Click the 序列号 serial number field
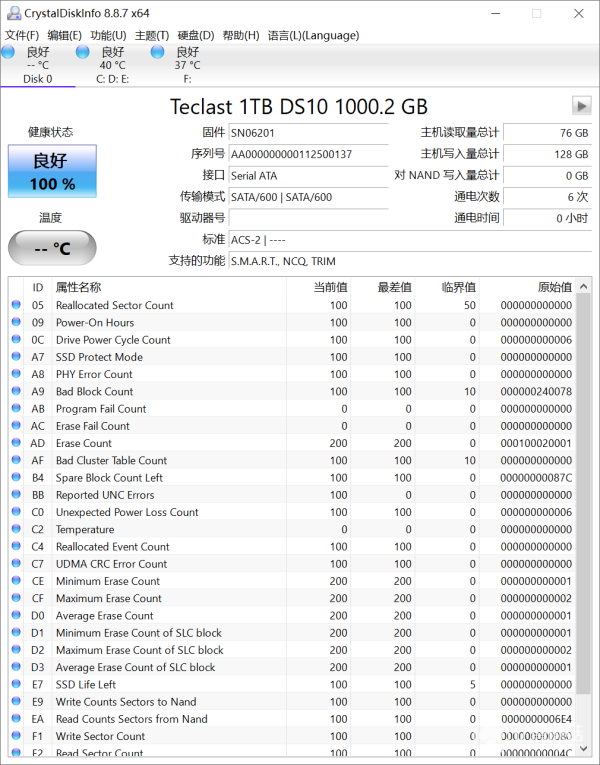This screenshot has height=765, width=600. click(x=308, y=154)
